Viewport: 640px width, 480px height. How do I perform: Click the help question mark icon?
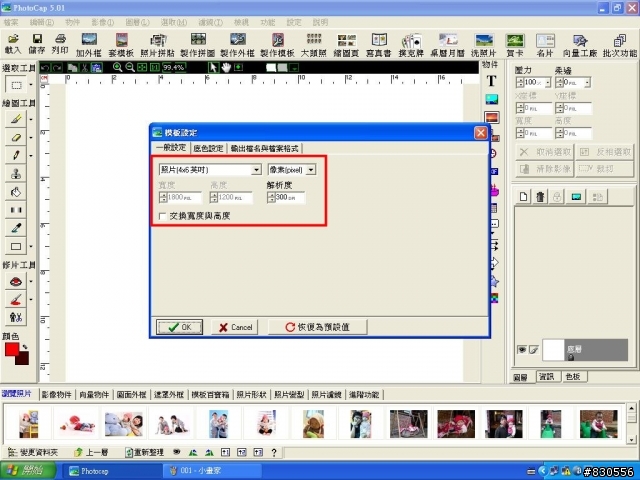[x=274, y=452]
